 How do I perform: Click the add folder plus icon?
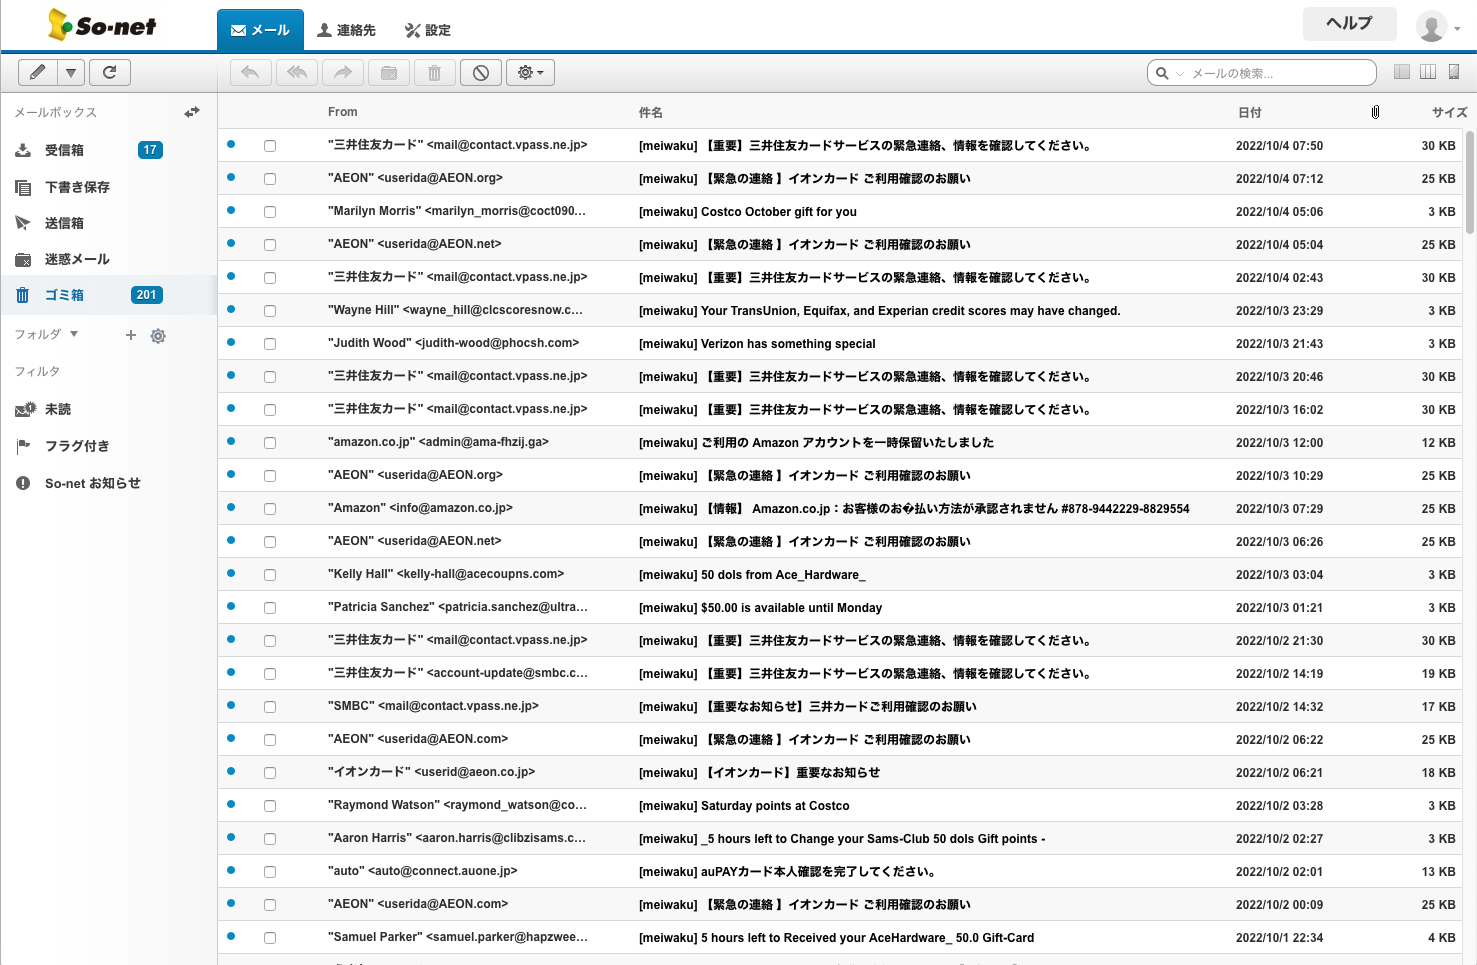[130, 335]
